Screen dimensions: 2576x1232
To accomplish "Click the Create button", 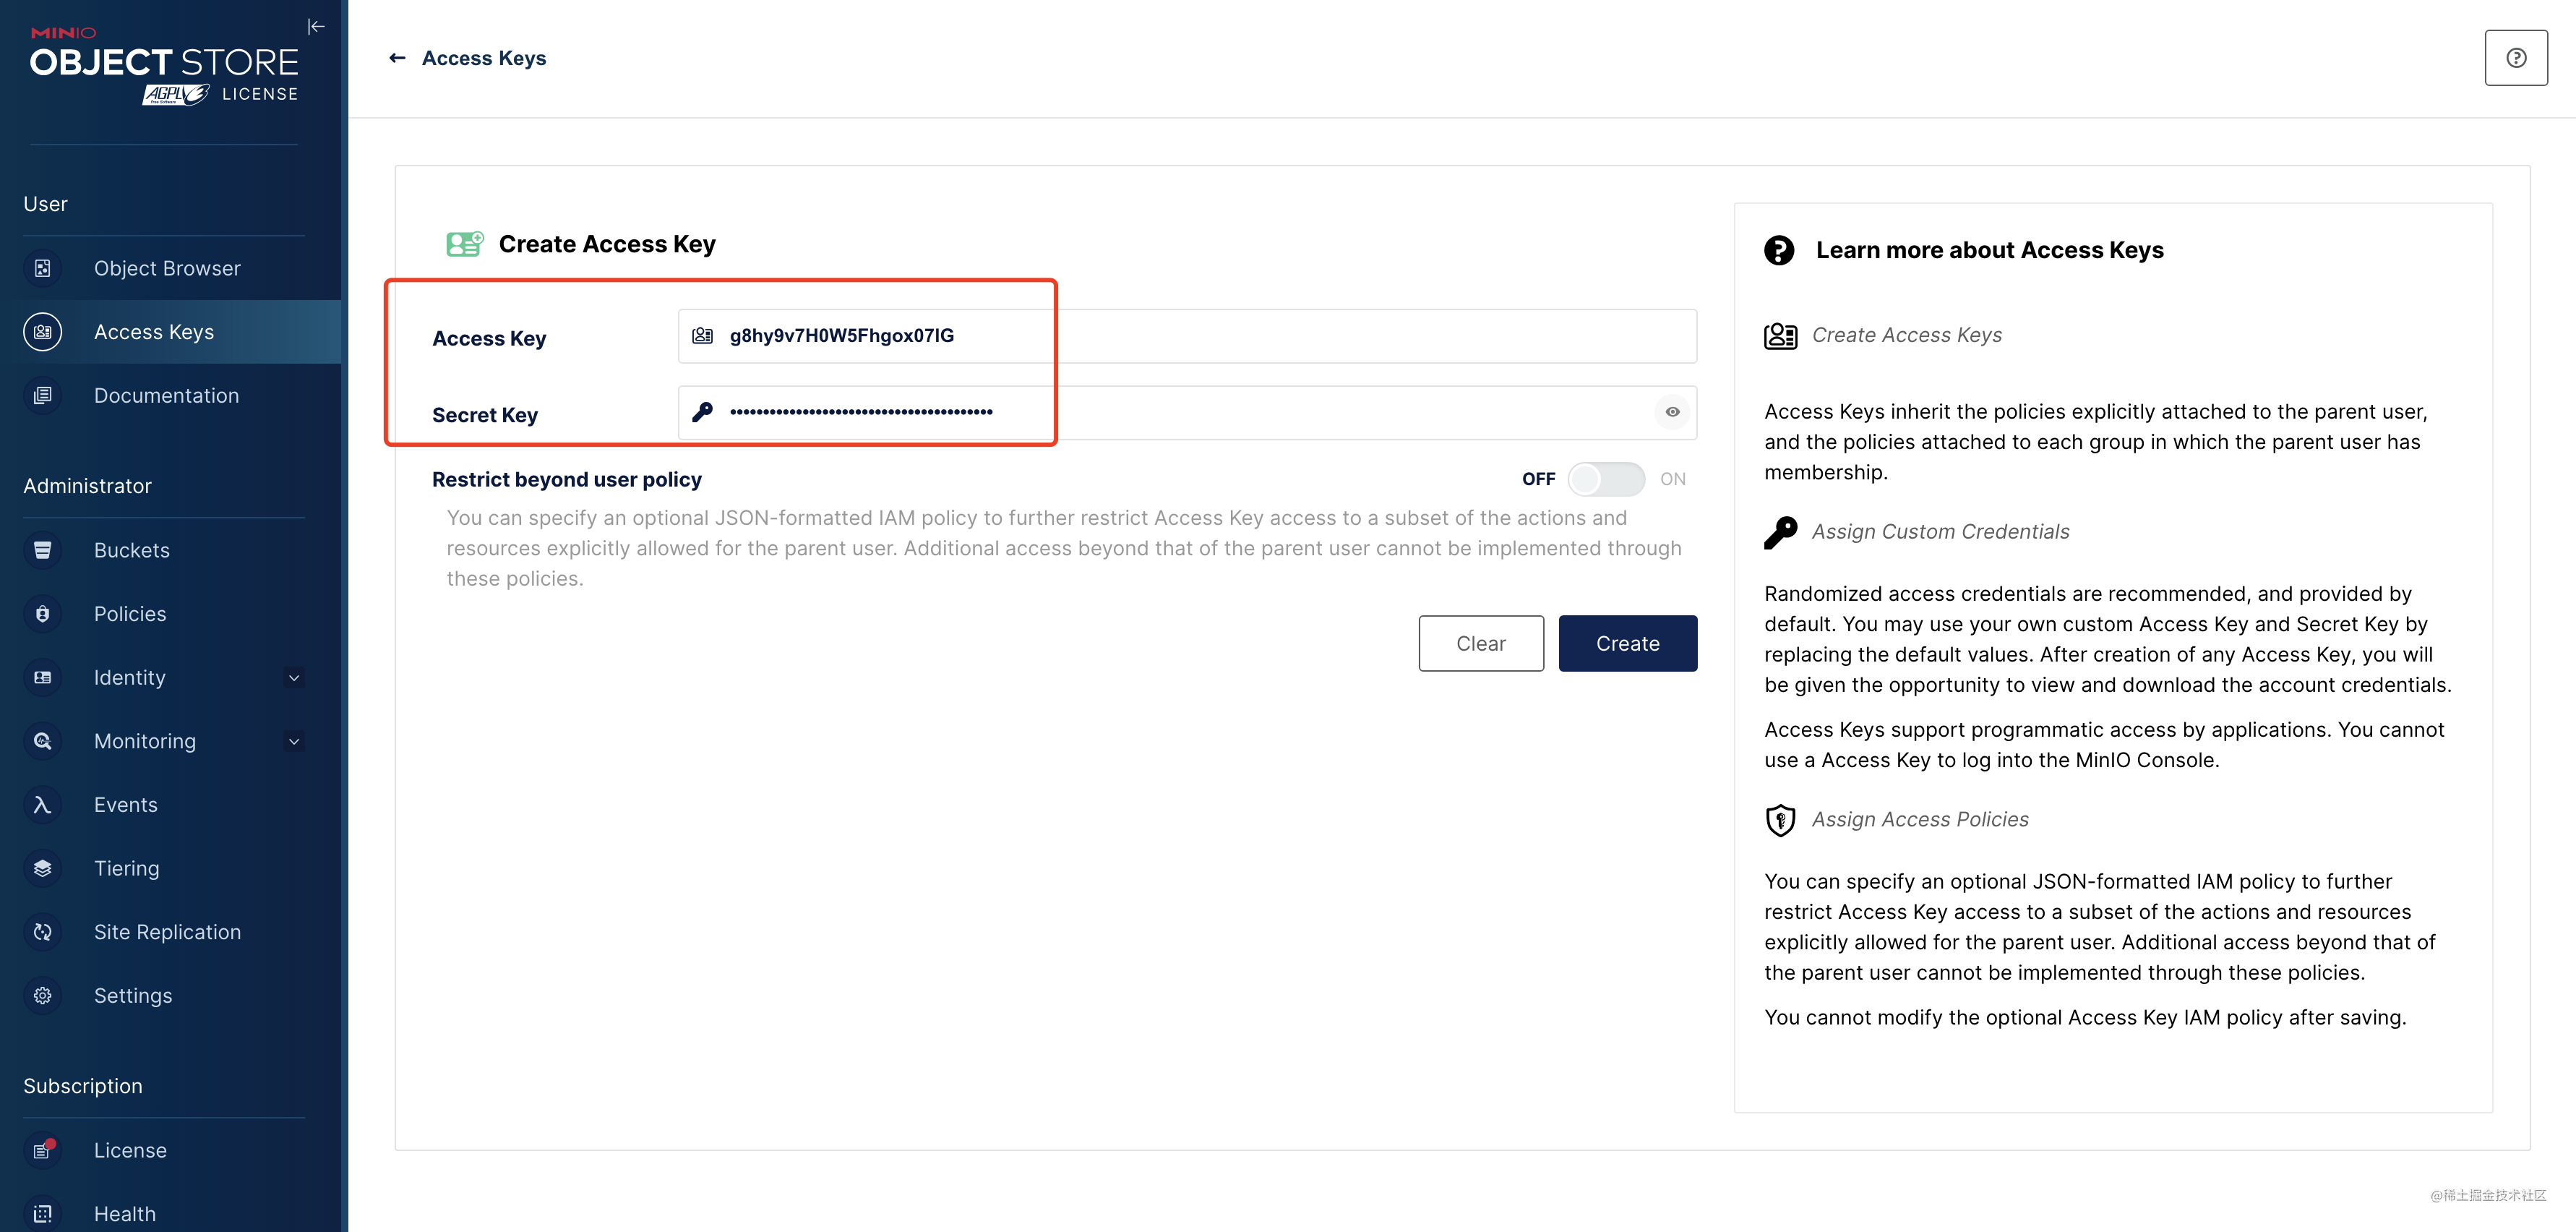I will pos(1627,643).
